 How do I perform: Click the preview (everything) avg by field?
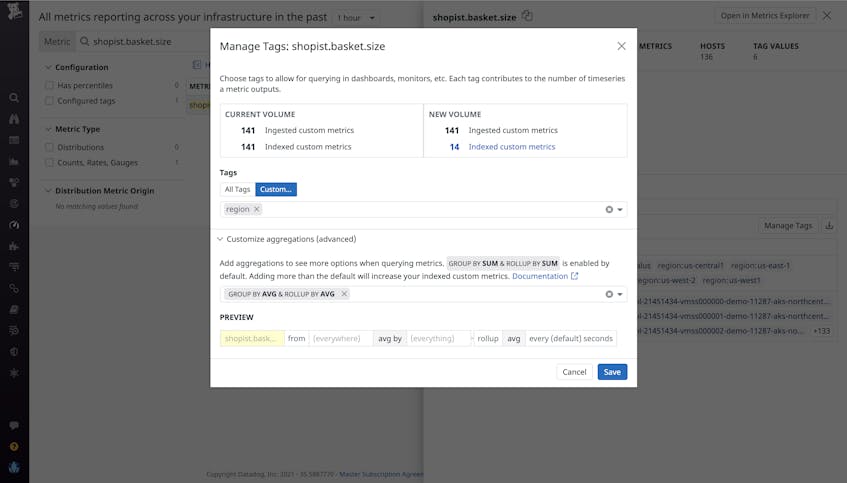coord(438,338)
